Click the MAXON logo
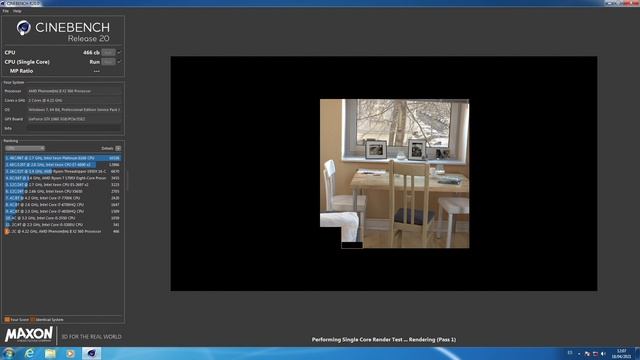Image resolution: width=640 pixels, height=360 pixels. [29, 334]
